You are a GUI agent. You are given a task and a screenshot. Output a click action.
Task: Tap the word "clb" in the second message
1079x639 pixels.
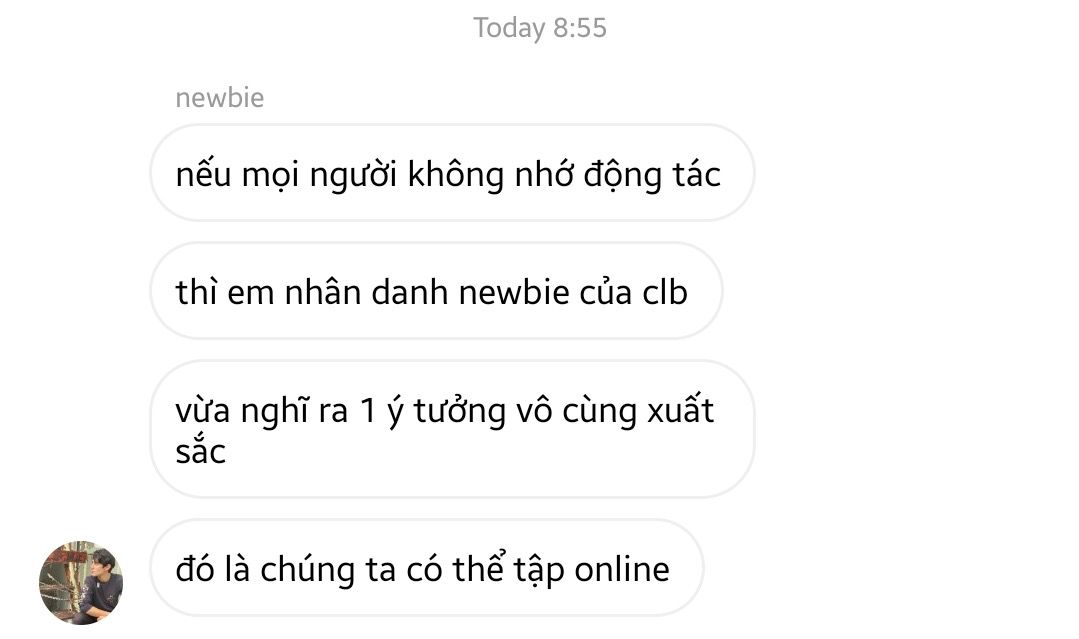[665, 292]
